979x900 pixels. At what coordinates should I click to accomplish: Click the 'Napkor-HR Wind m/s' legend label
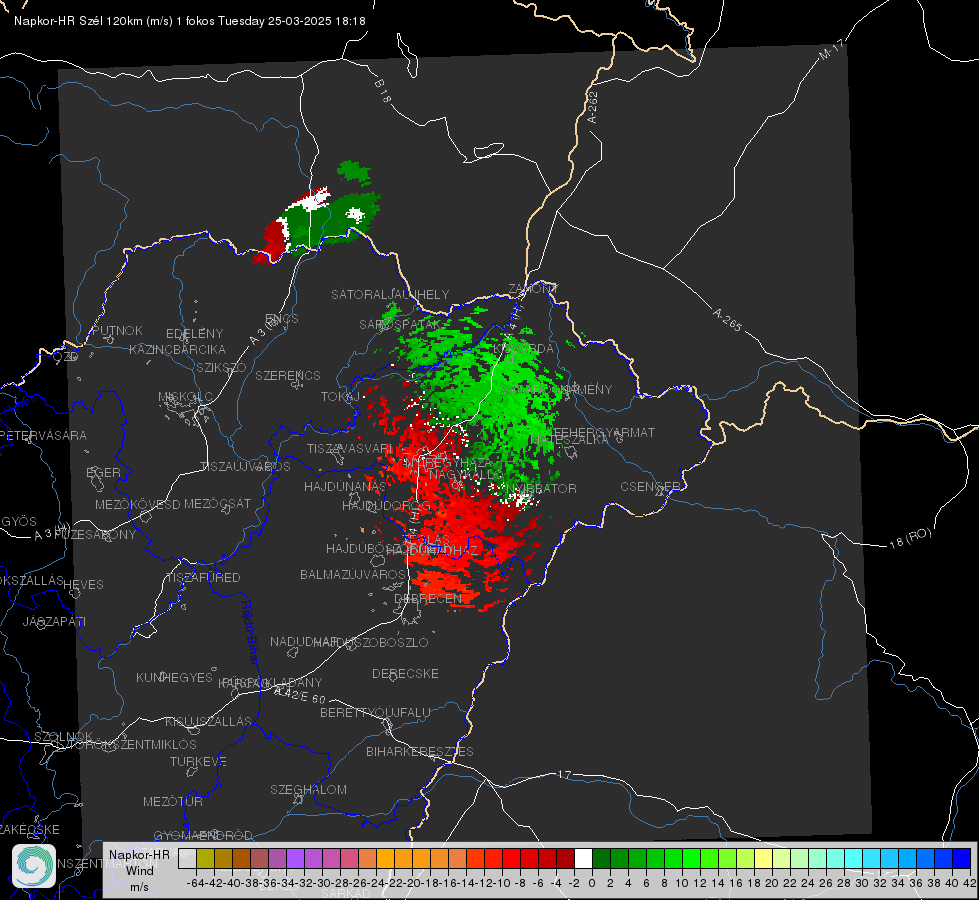pyautogui.click(x=139, y=870)
